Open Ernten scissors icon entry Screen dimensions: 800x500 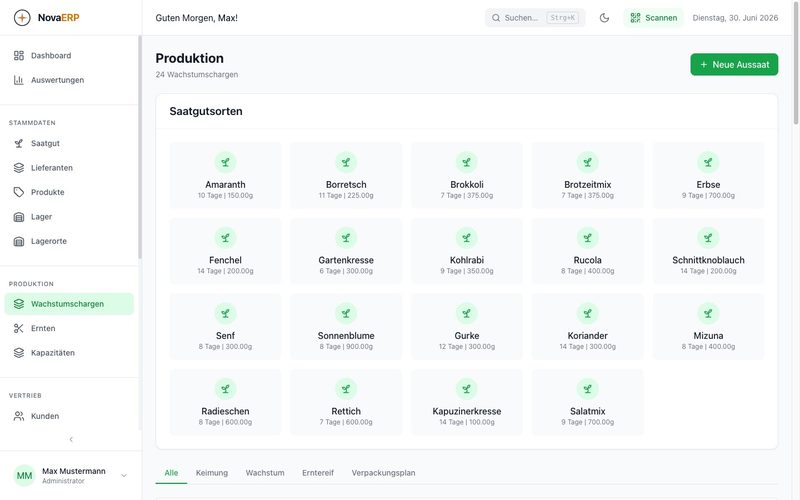click(19, 329)
